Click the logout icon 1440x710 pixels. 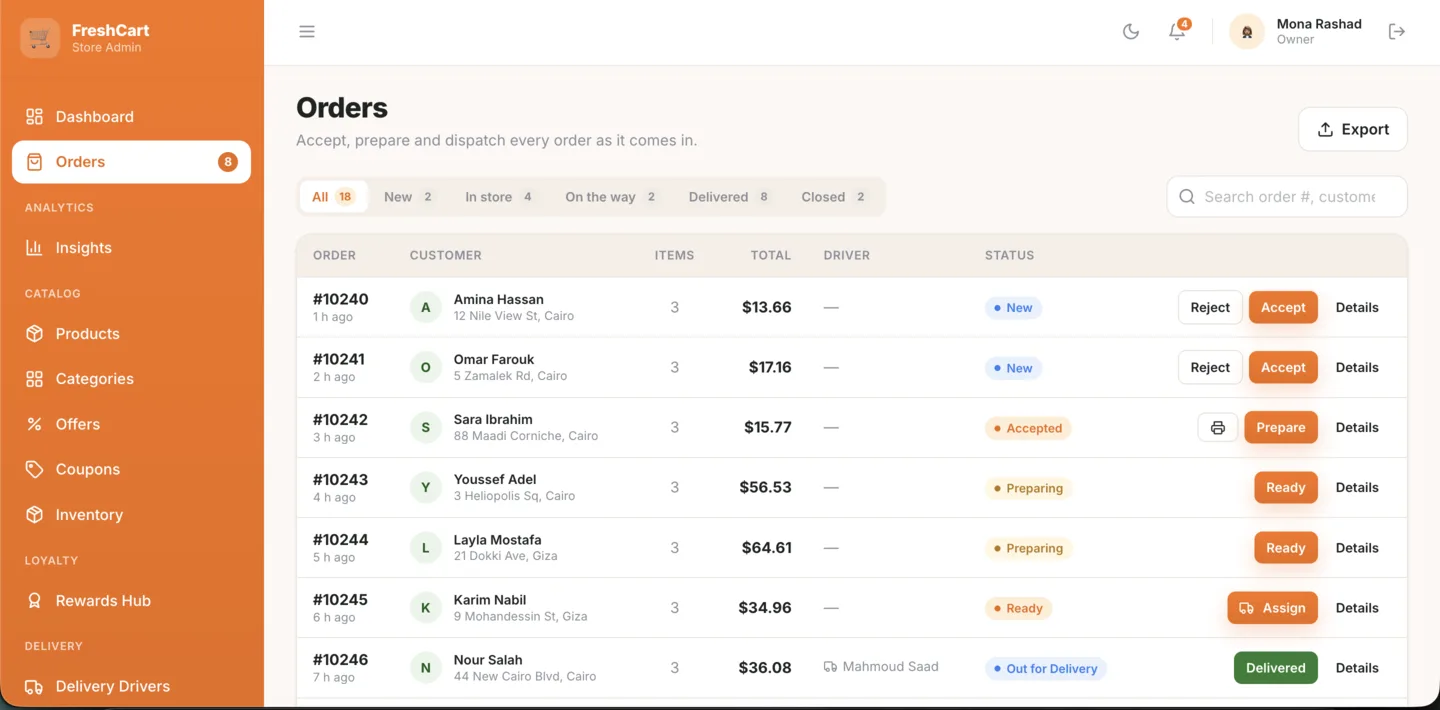1397,32
